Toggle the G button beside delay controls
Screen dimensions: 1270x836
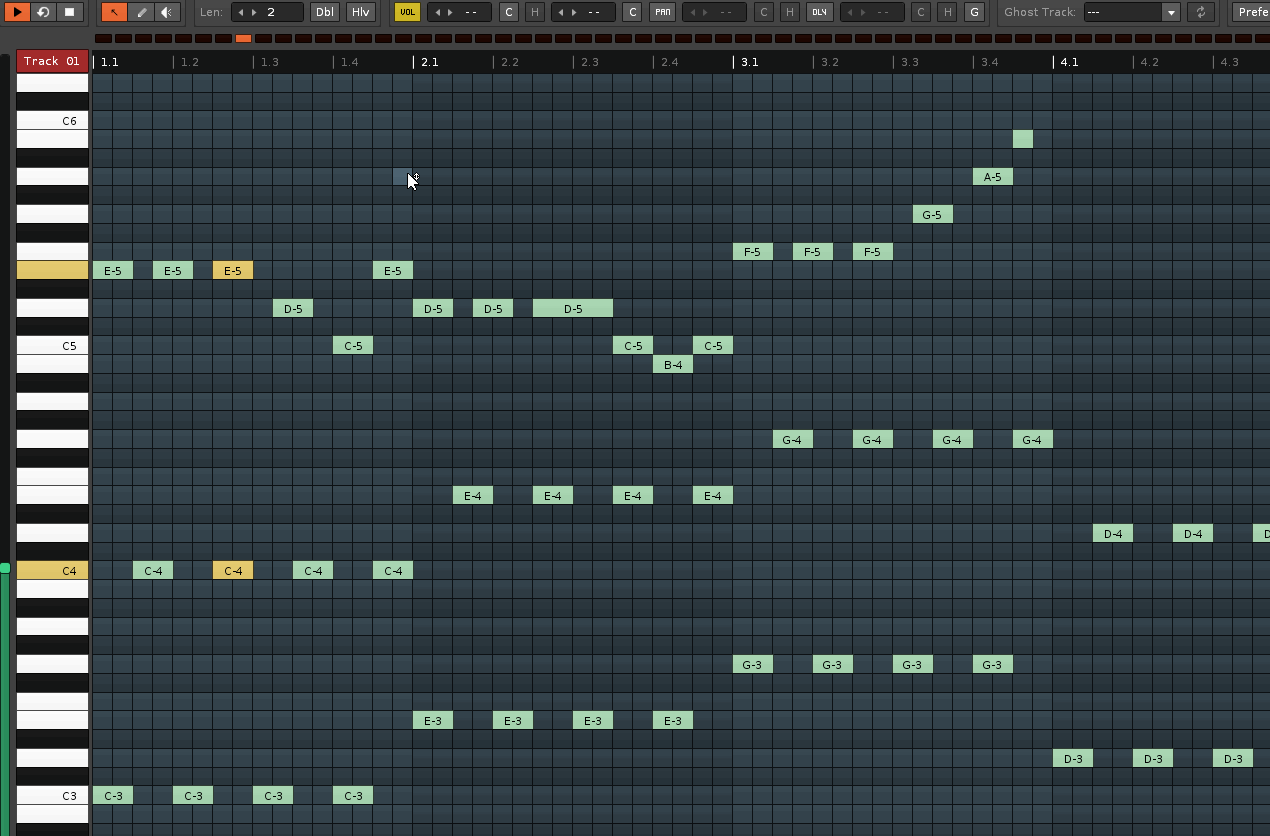coord(974,12)
